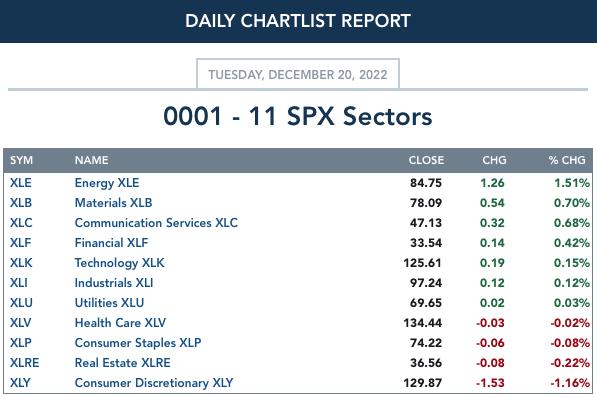This screenshot has width=597, height=398.
Task: Select Communication Services XLC link
Action: [x=156, y=223]
